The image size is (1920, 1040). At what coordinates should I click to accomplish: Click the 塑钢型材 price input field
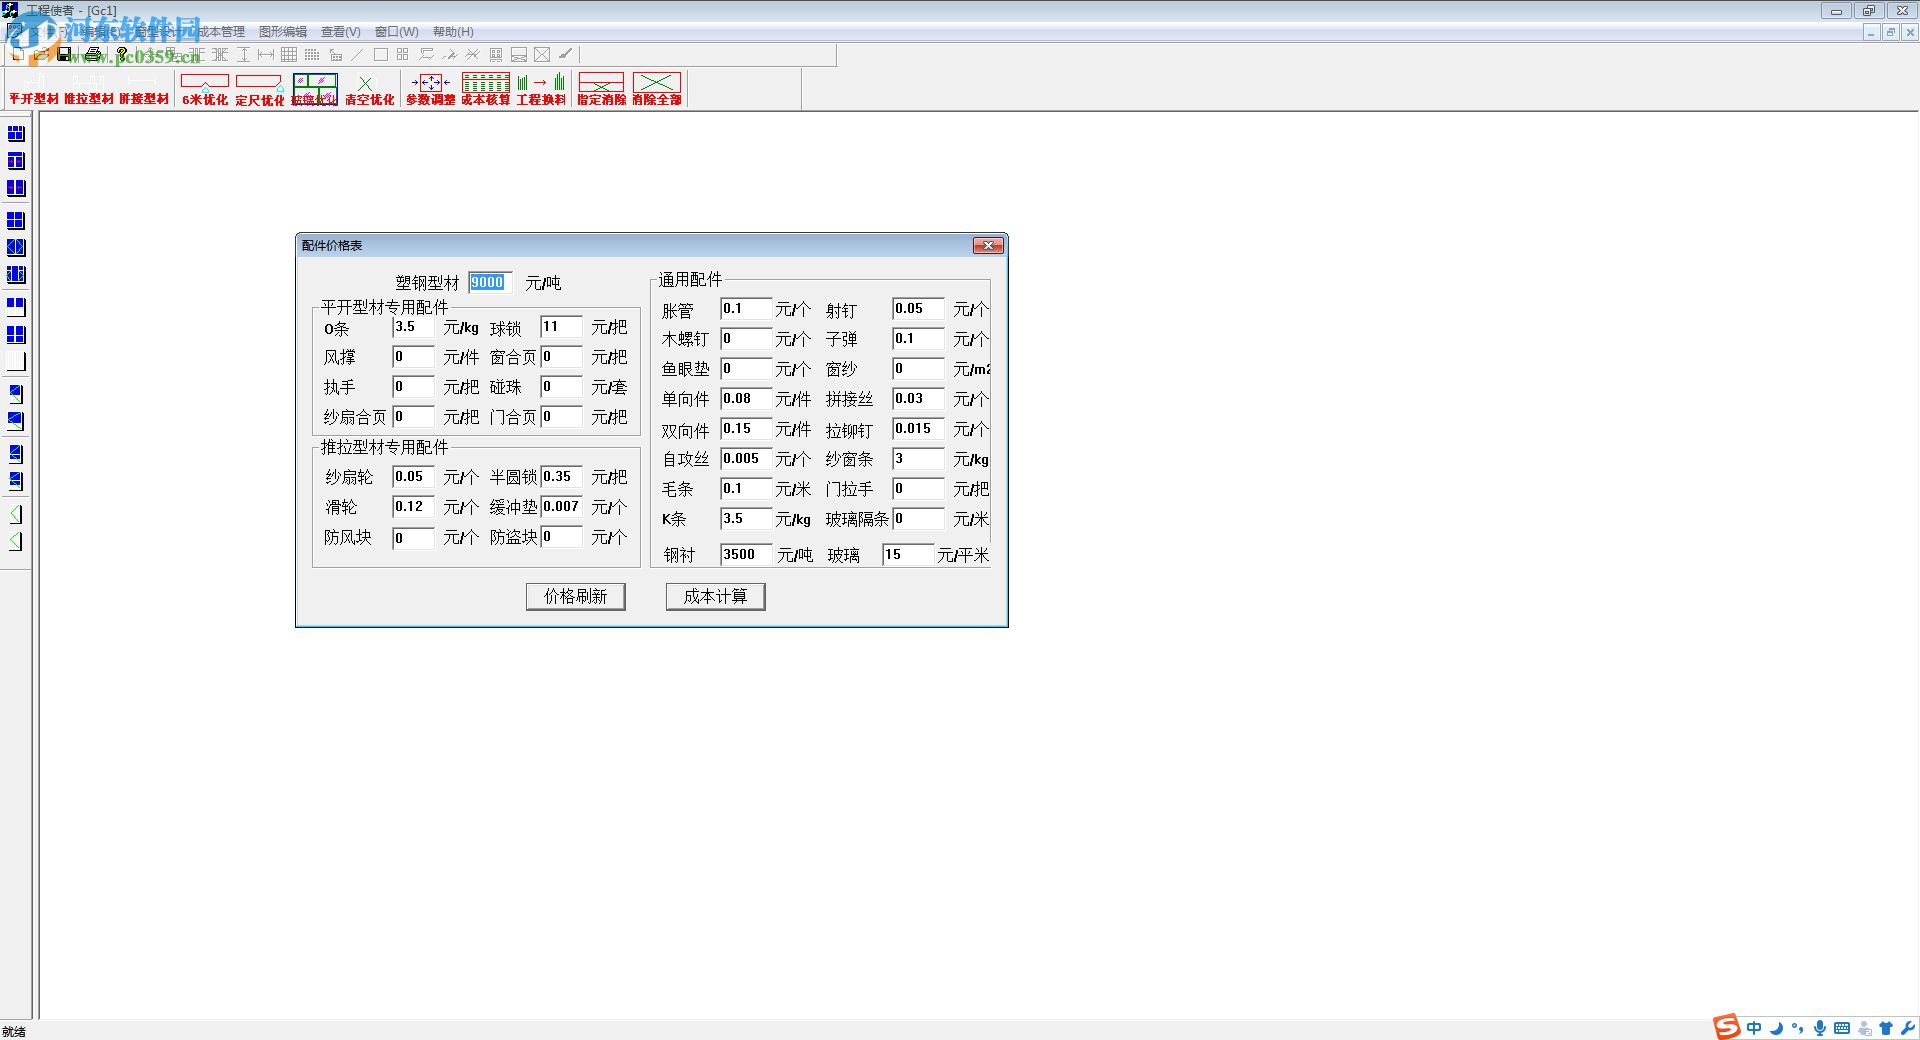pos(490,283)
